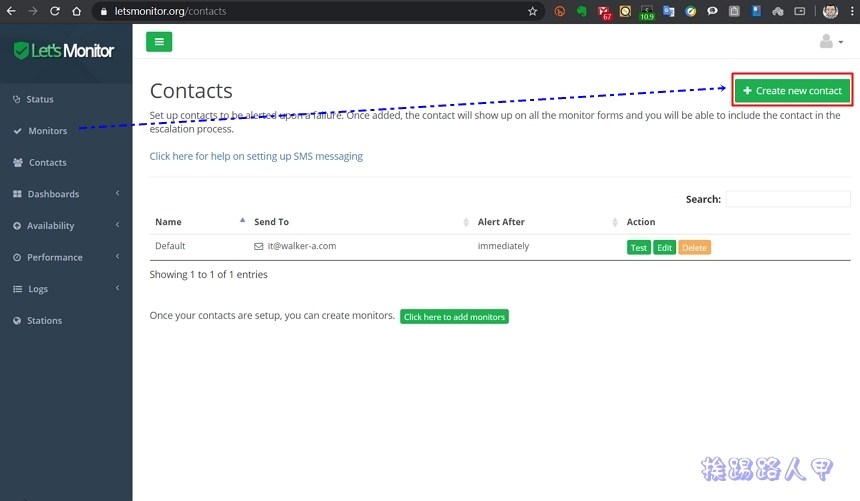Screen dimensions: 860x501
Task: Toggle sidebar with green hamburger button
Action: click(x=159, y=42)
